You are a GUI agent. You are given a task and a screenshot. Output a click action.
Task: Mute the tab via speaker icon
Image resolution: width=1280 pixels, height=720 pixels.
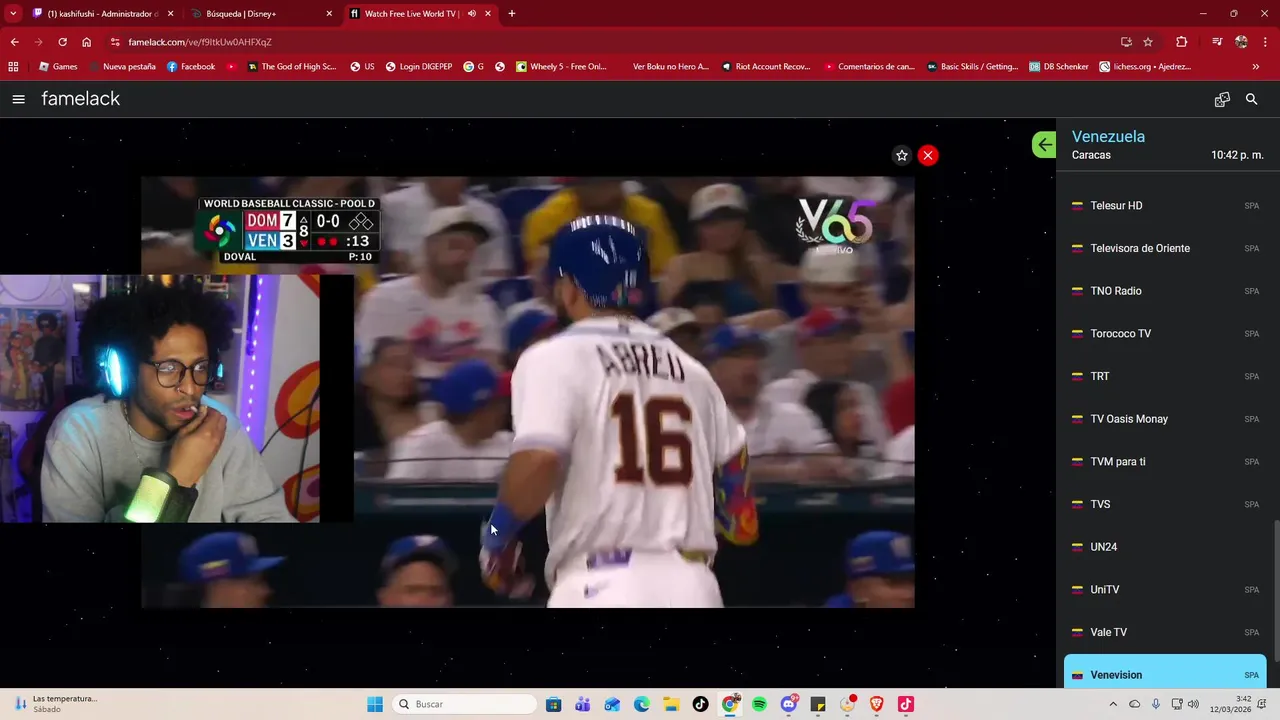472,14
